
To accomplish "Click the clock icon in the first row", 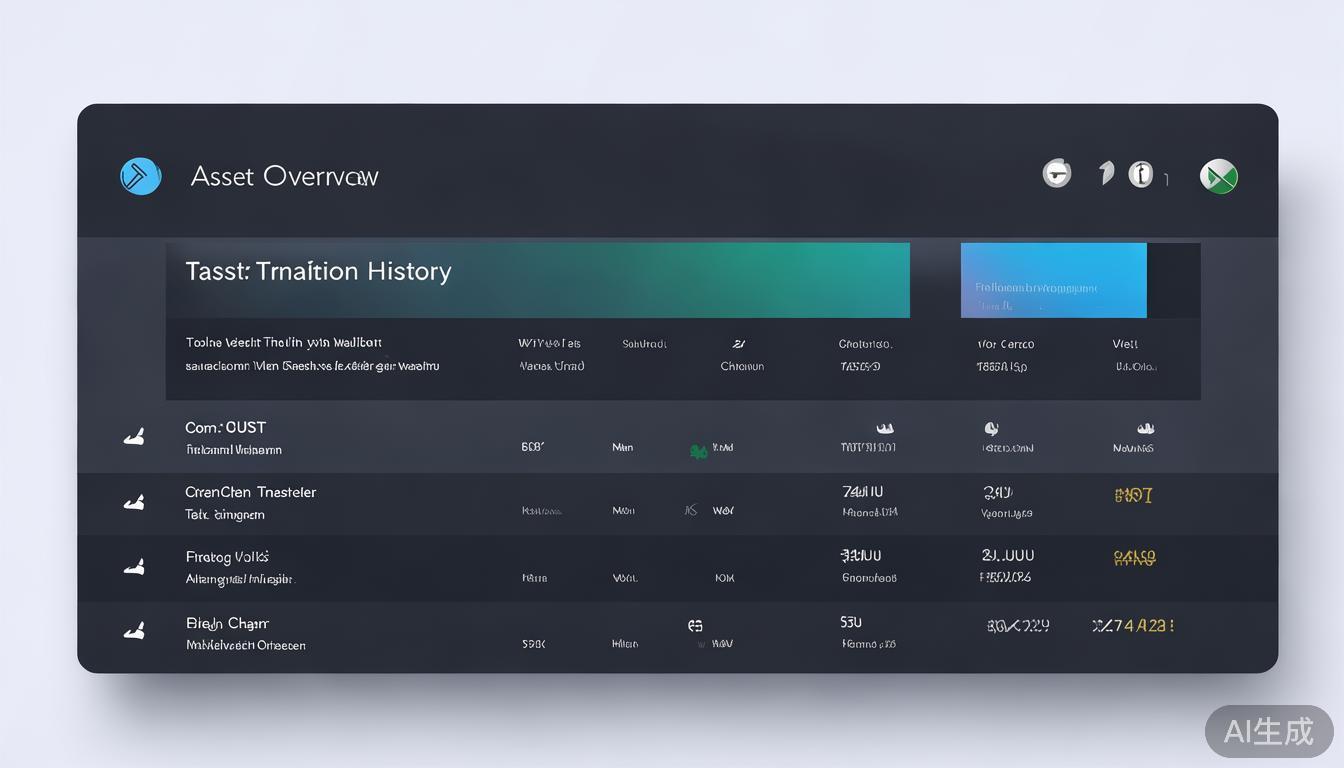I will click(991, 428).
